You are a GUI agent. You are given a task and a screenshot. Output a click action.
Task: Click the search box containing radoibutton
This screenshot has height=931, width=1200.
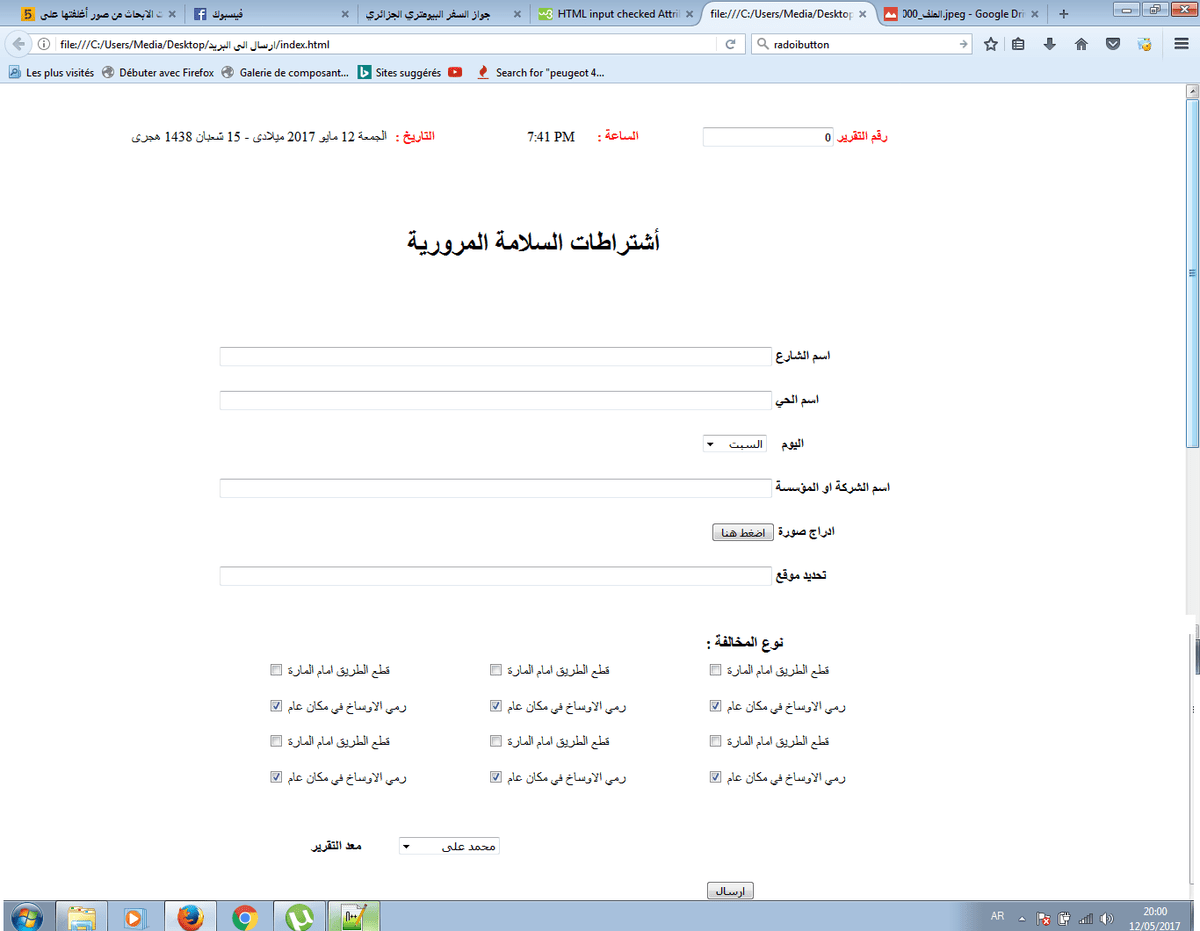pos(862,45)
